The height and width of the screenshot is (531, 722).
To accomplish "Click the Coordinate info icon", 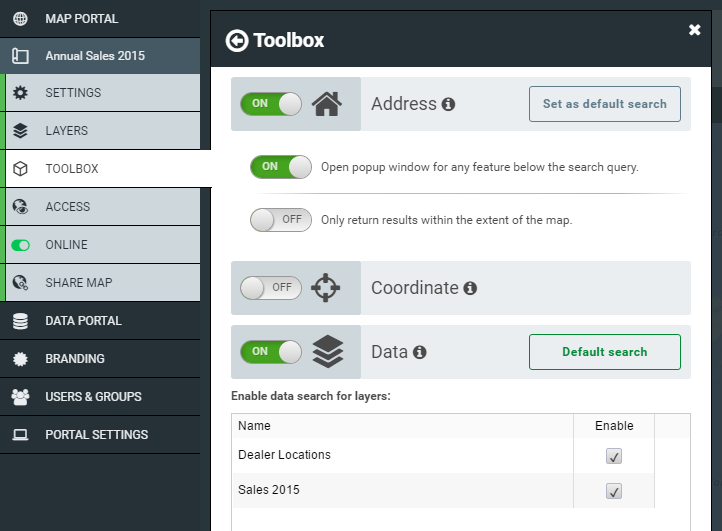I will pos(470,288).
